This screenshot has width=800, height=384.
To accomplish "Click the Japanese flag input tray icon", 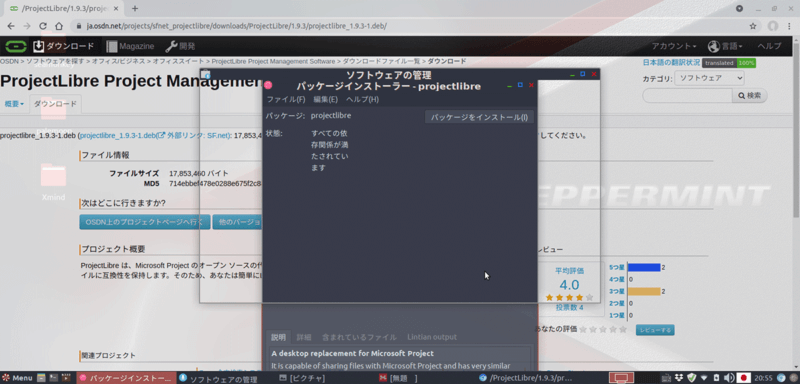I will pos(743,378).
